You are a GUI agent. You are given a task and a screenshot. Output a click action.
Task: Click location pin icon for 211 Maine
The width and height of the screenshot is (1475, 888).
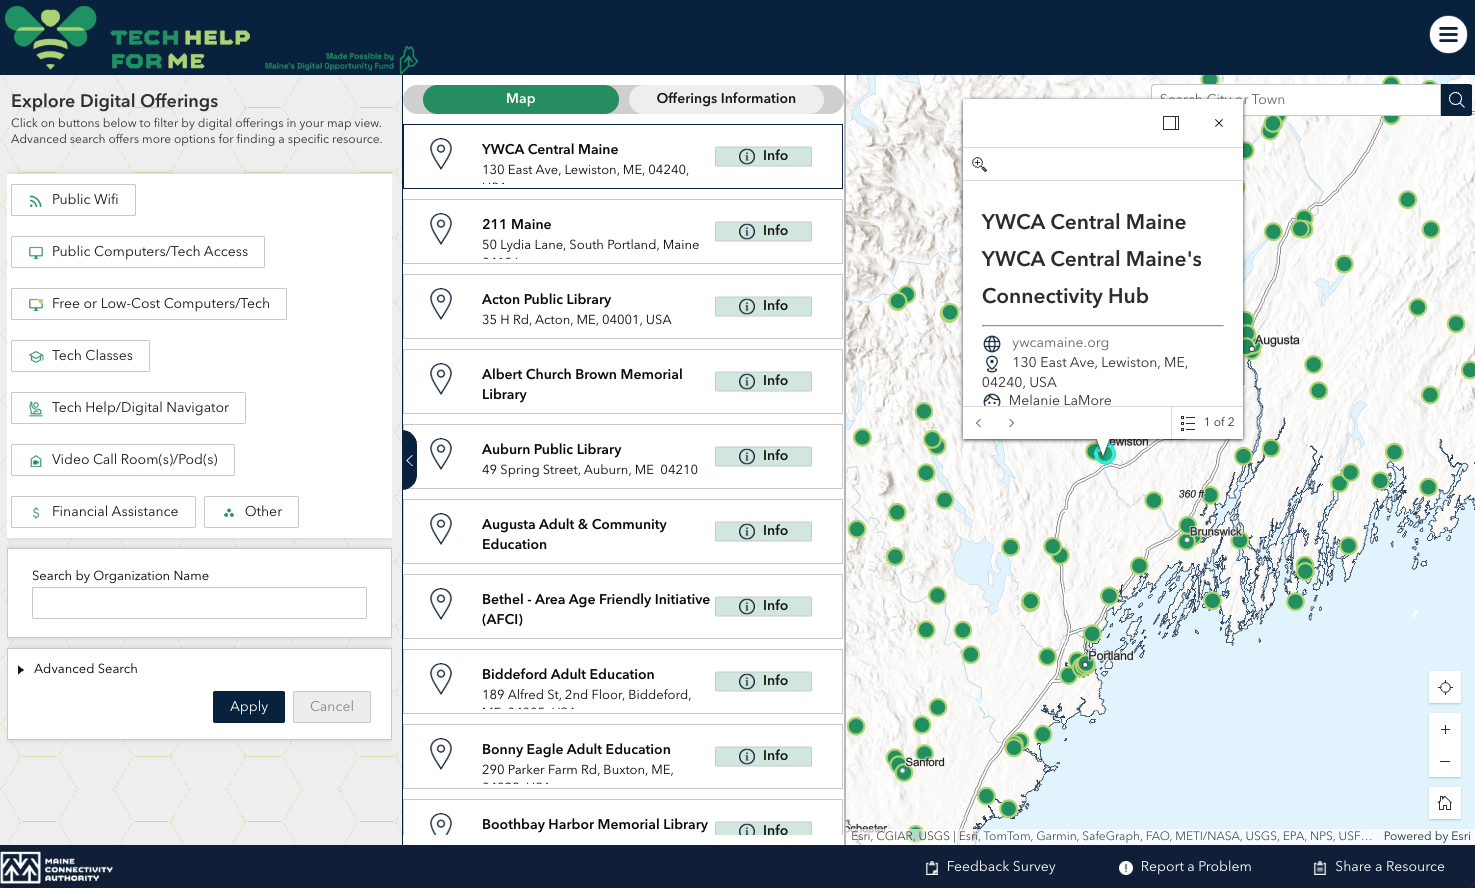coord(441,229)
